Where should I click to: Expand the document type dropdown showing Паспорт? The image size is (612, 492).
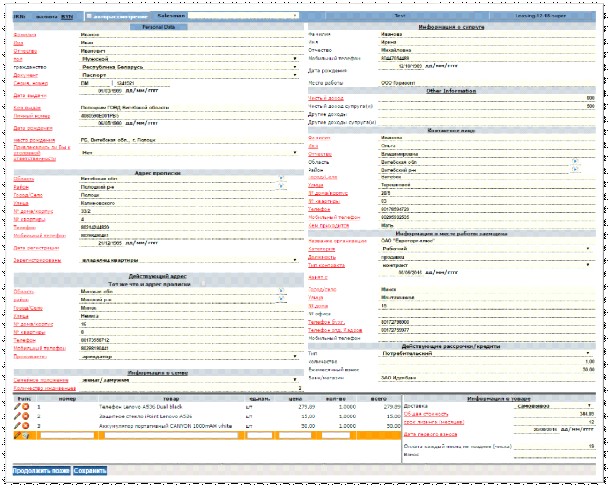(189, 75)
